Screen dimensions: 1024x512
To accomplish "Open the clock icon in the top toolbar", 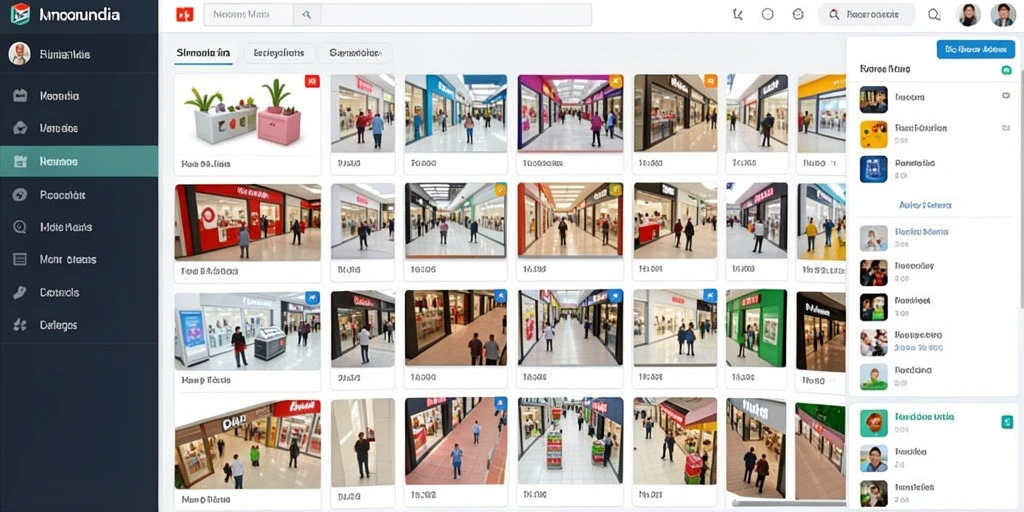I will click(x=768, y=14).
